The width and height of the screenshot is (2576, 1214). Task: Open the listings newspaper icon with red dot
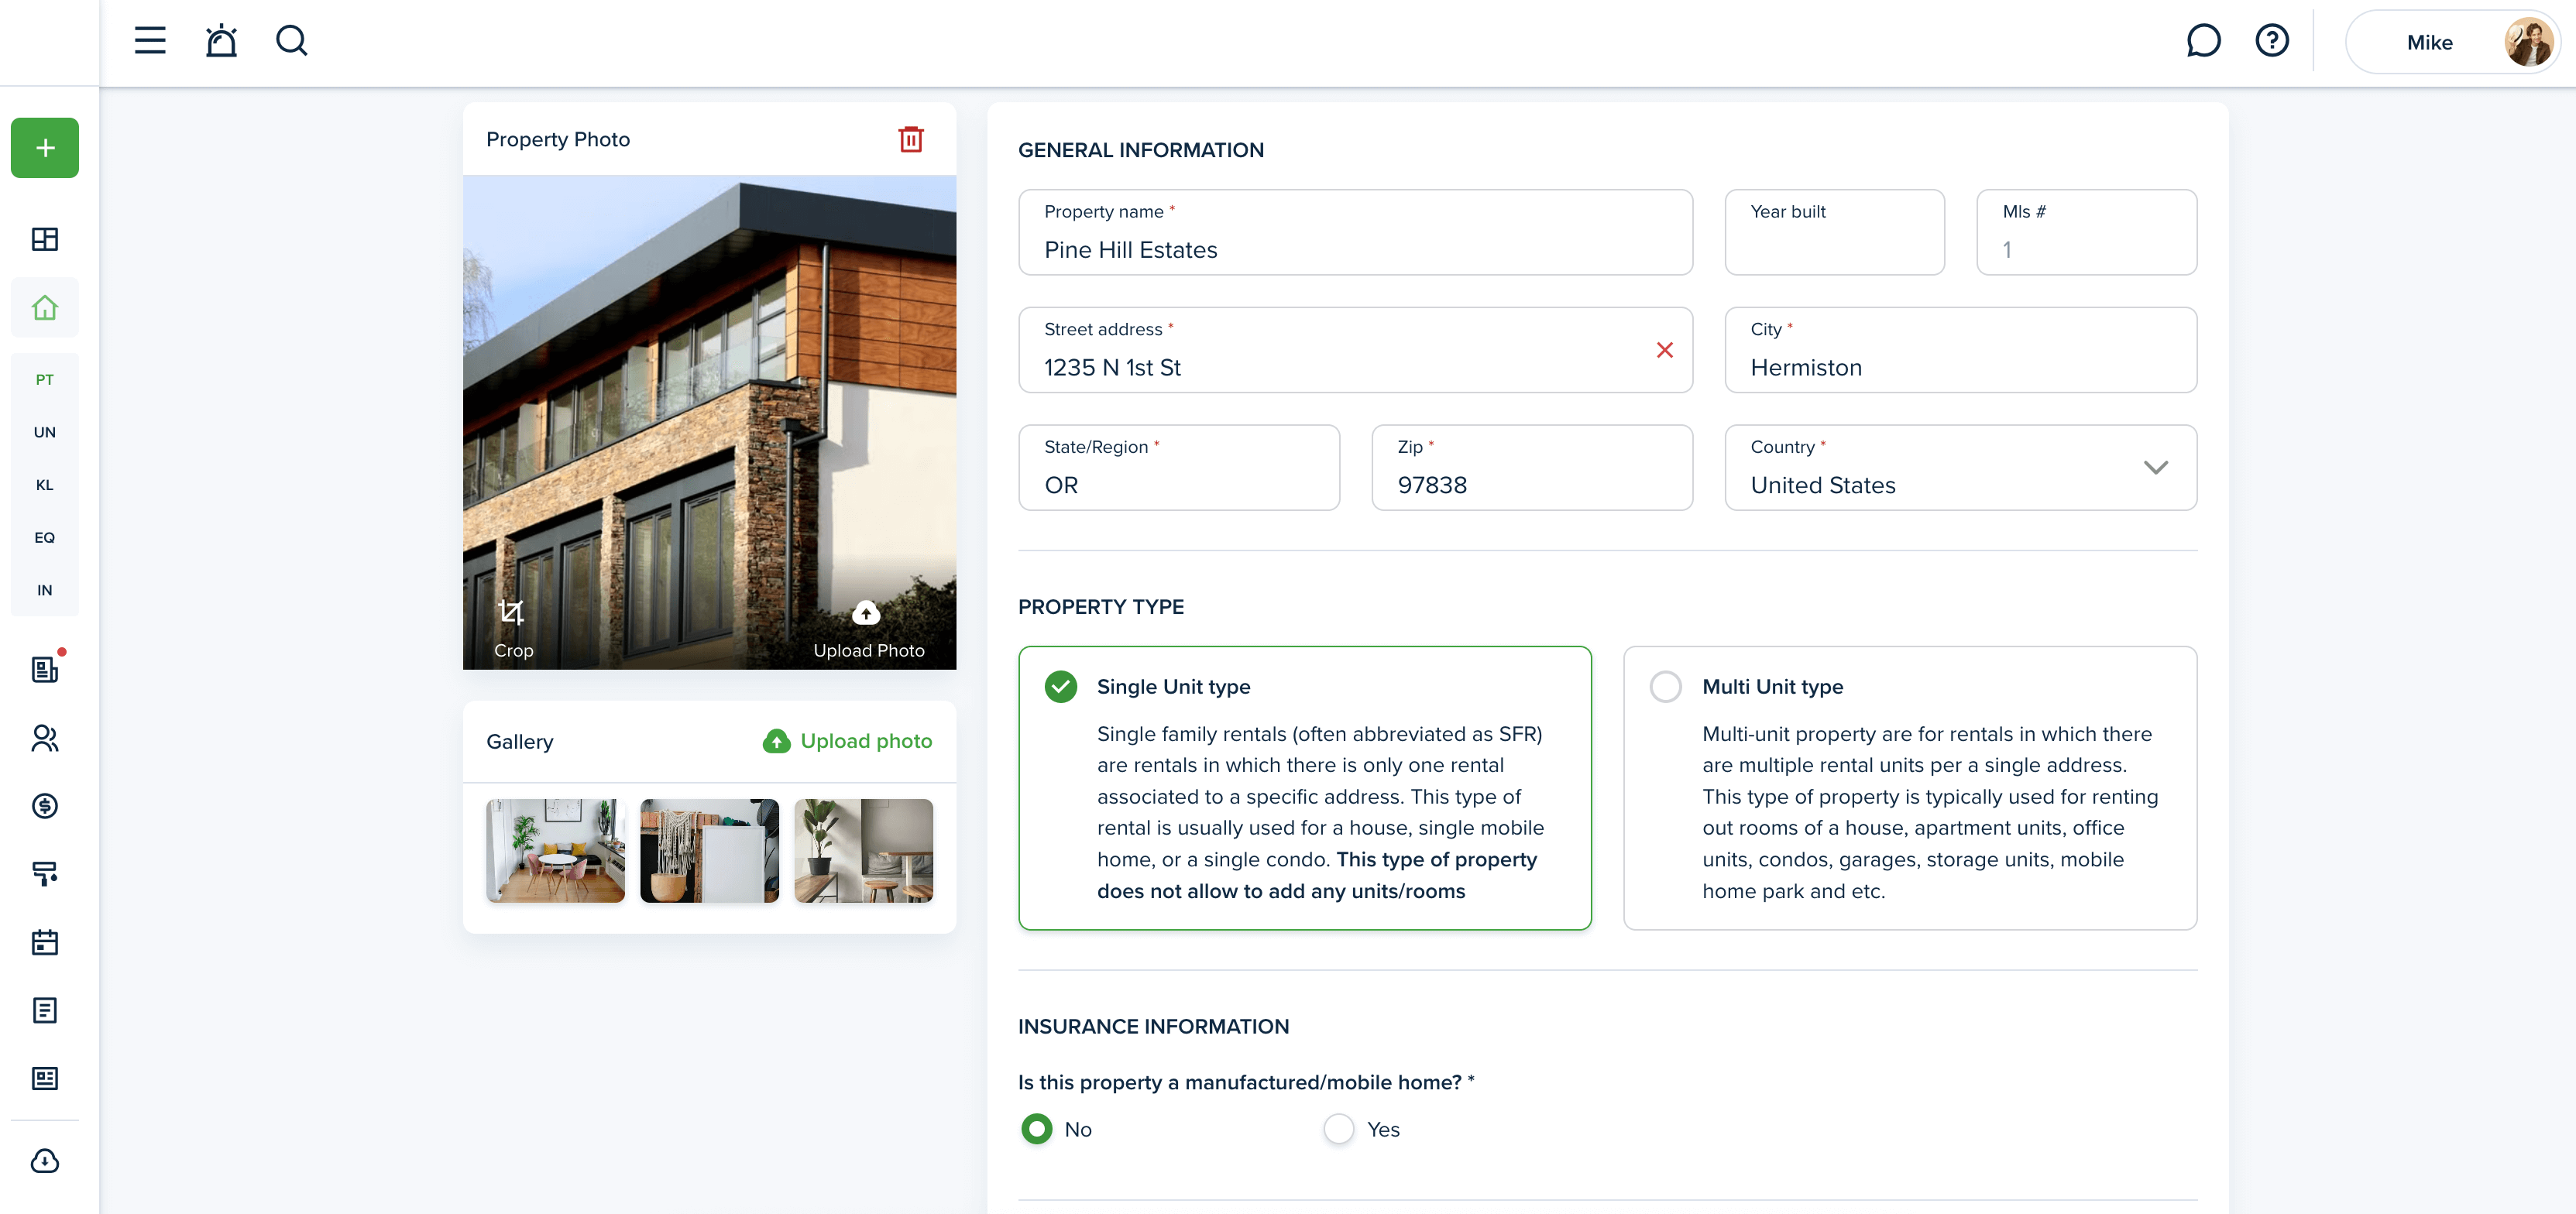(45, 669)
